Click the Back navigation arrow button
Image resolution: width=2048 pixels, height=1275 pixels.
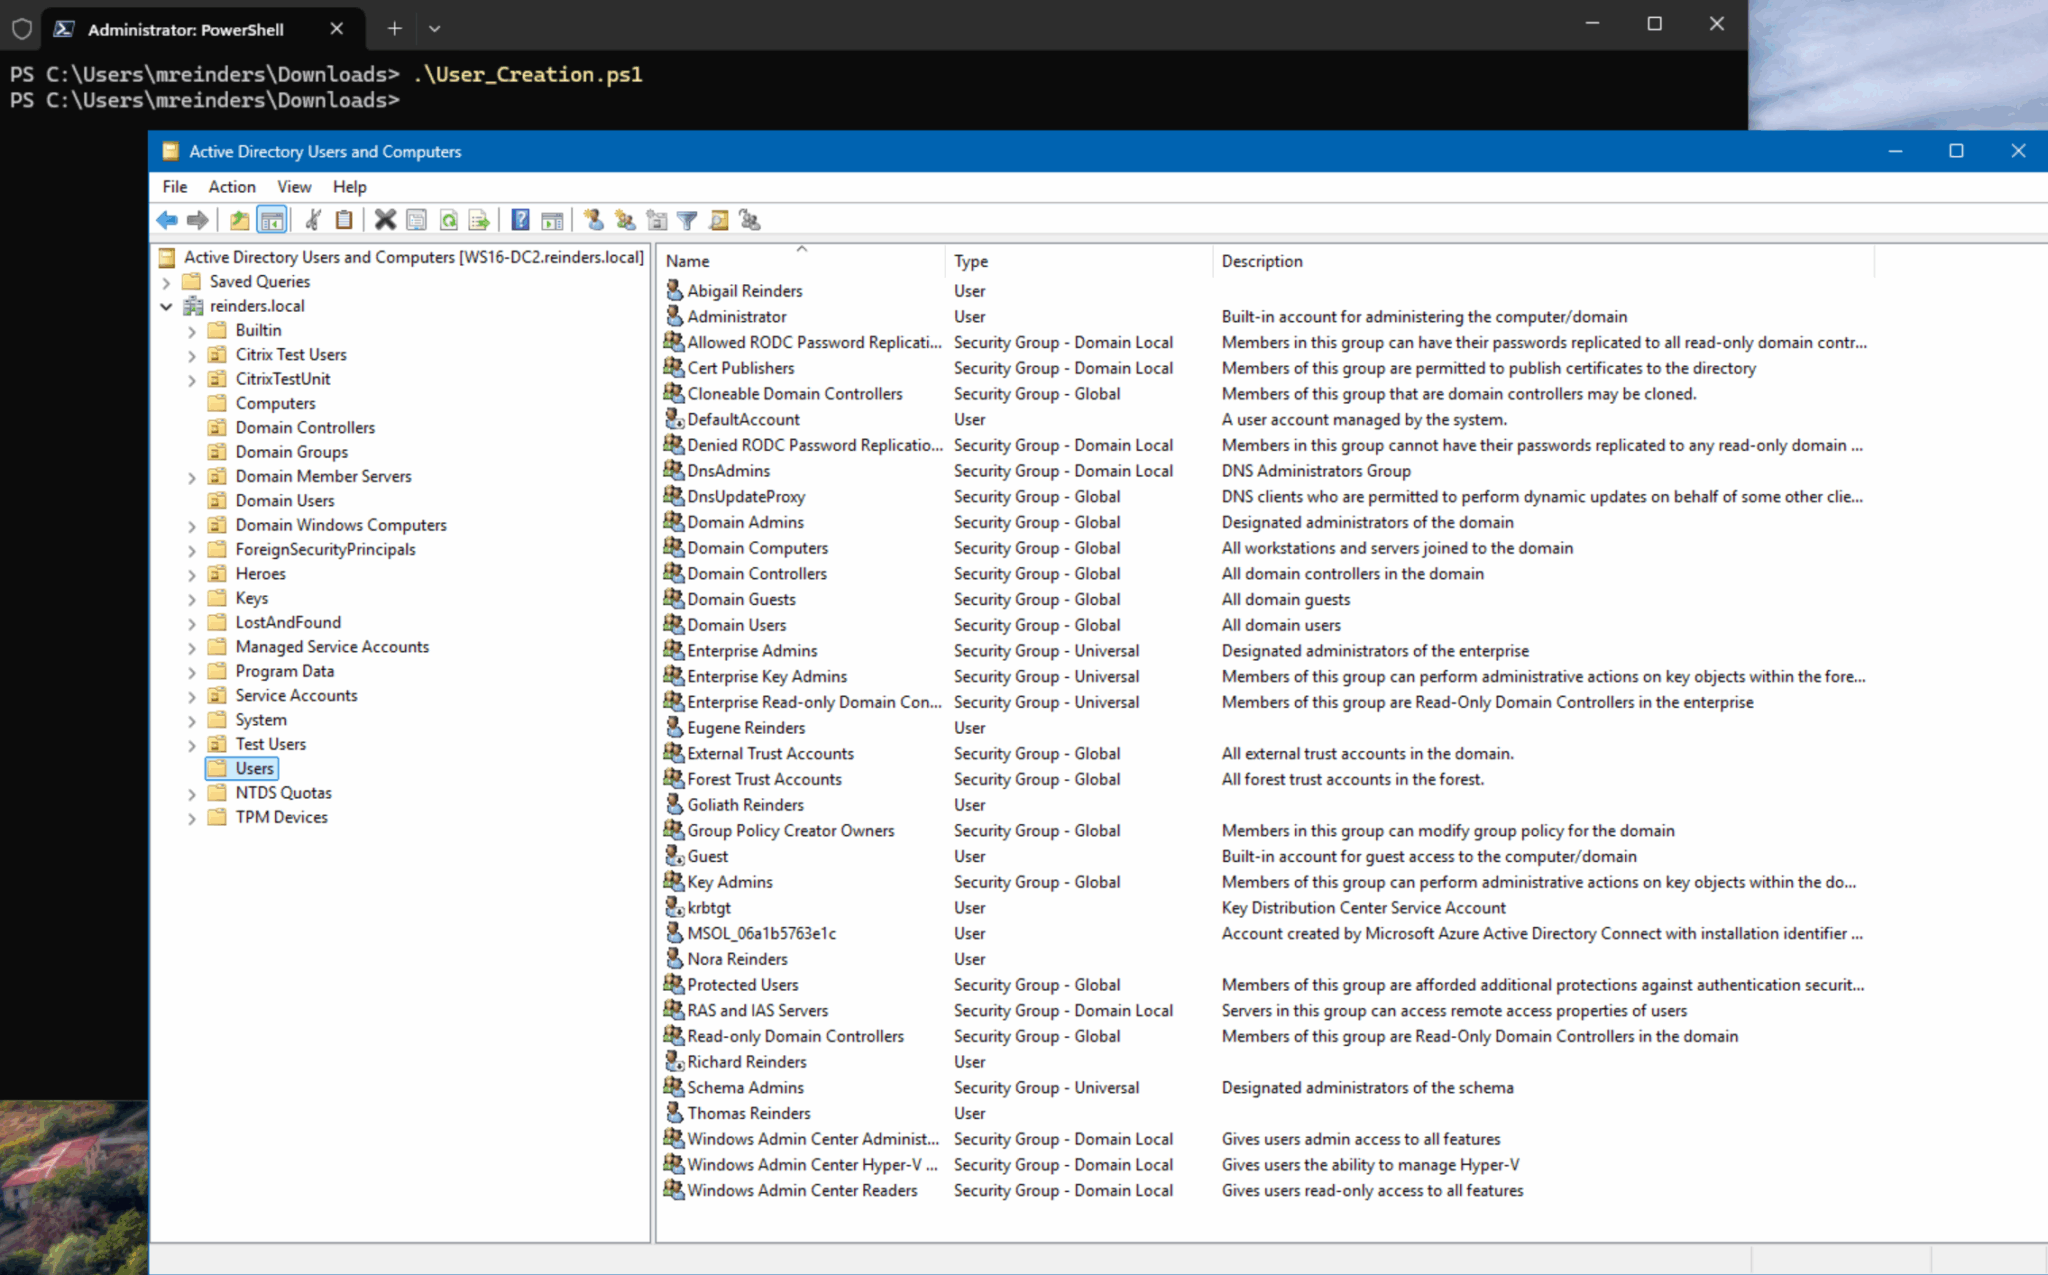[x=167, y=220]
